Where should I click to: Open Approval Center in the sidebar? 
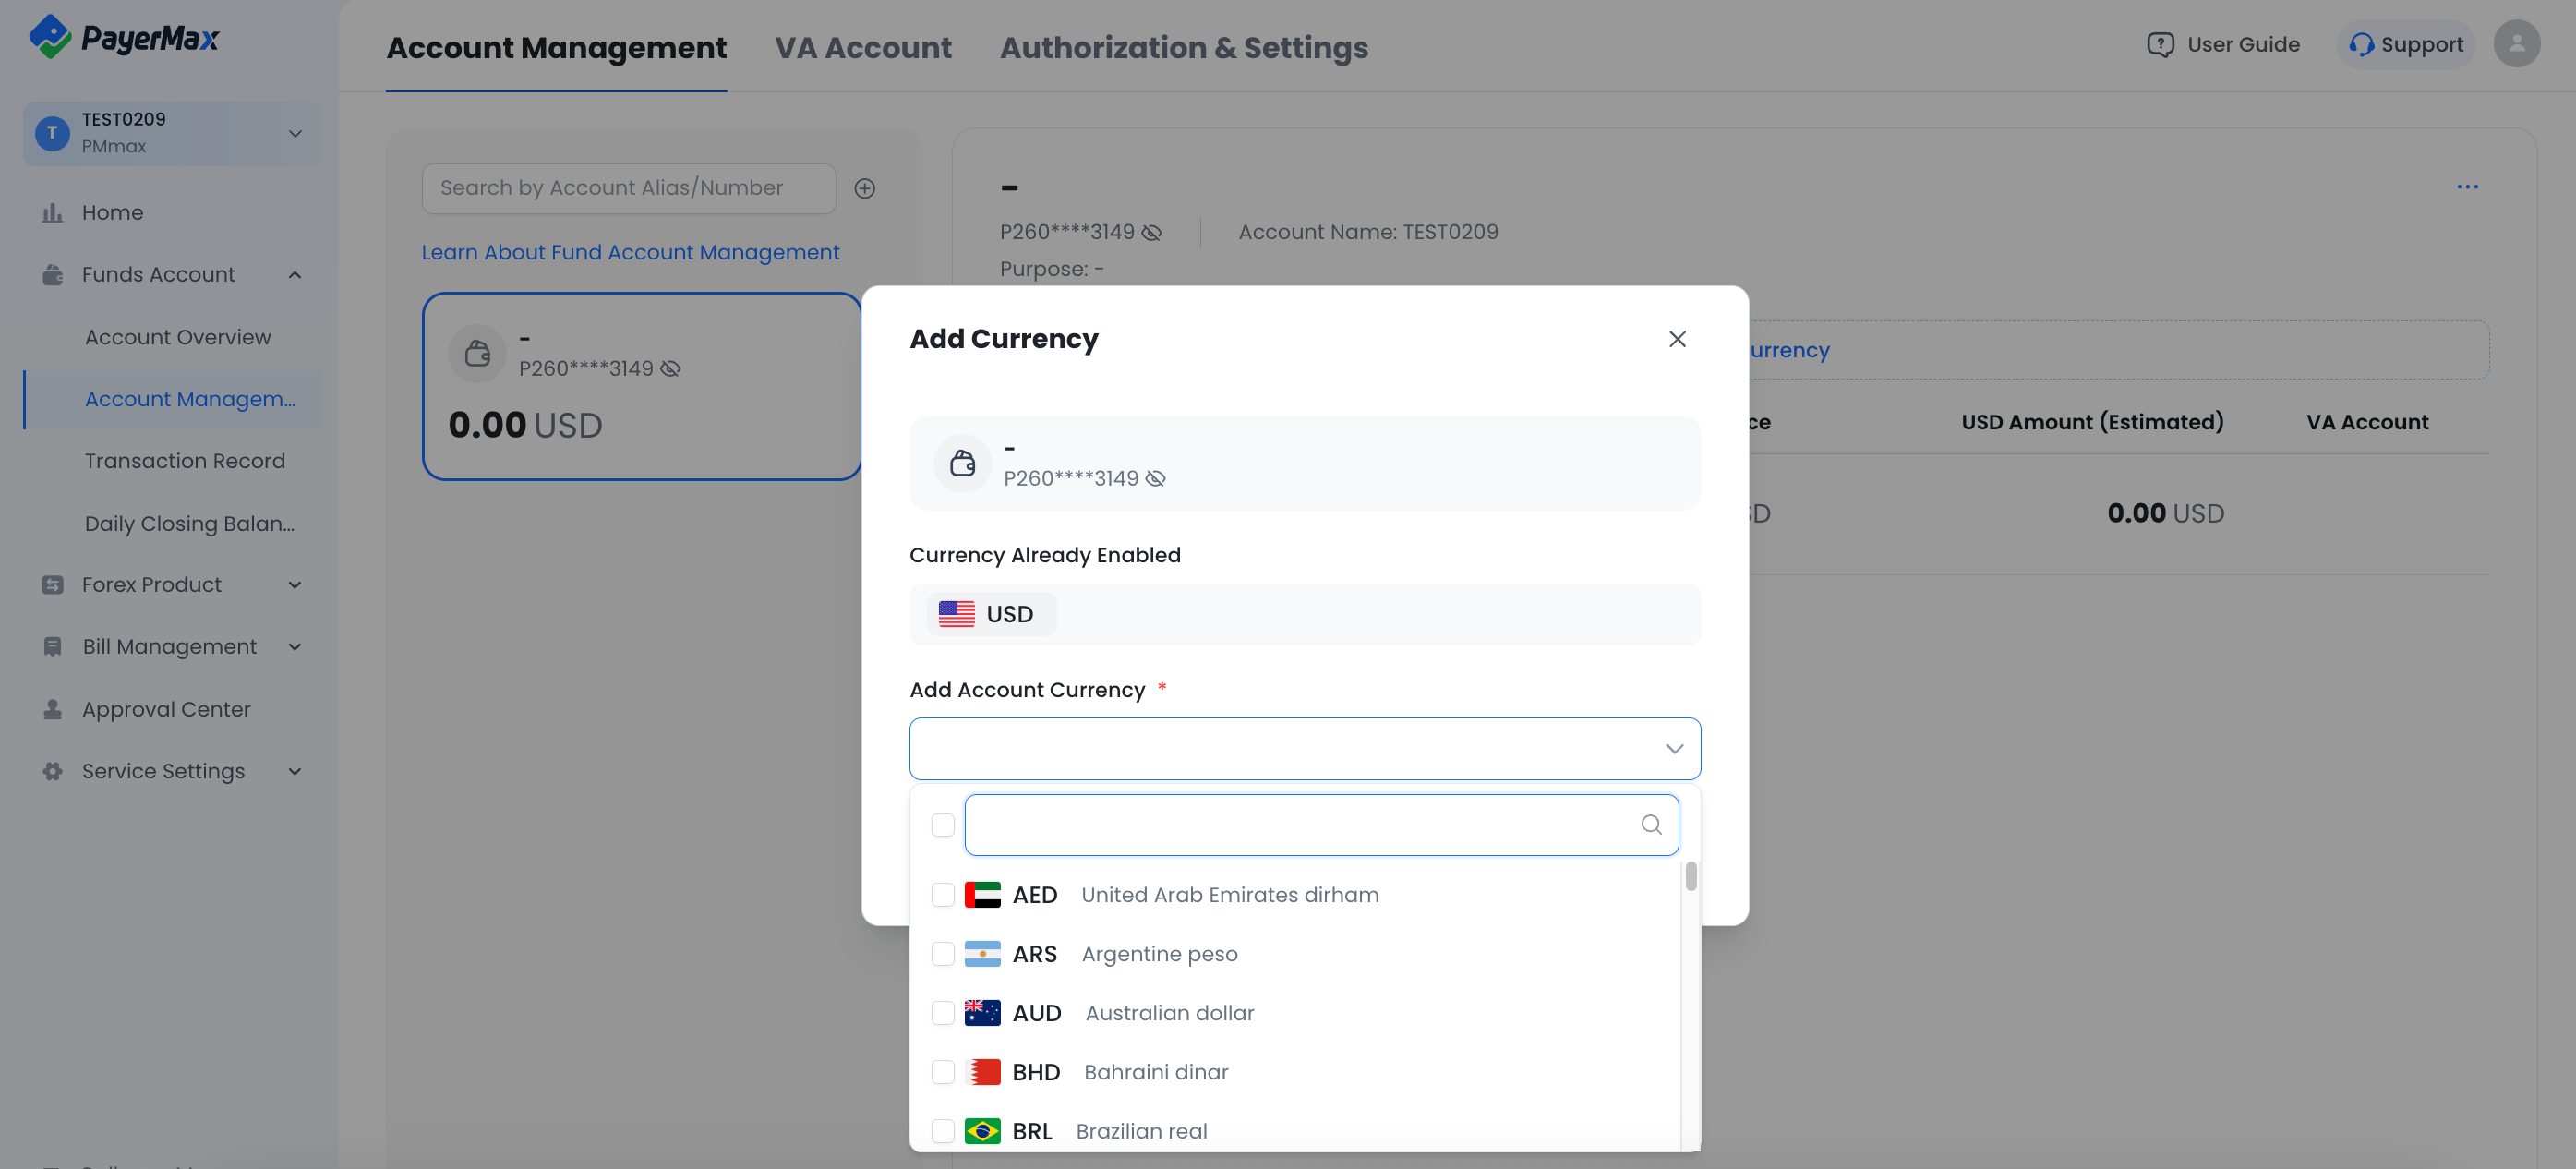[x=166, y=709]
